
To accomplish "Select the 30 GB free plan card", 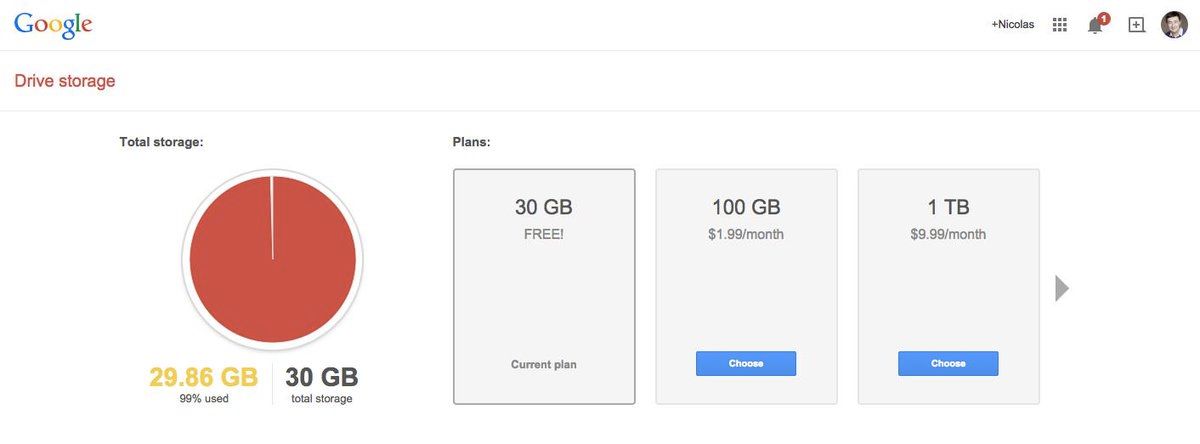I will pyautogui.click(x=544, y=286).
